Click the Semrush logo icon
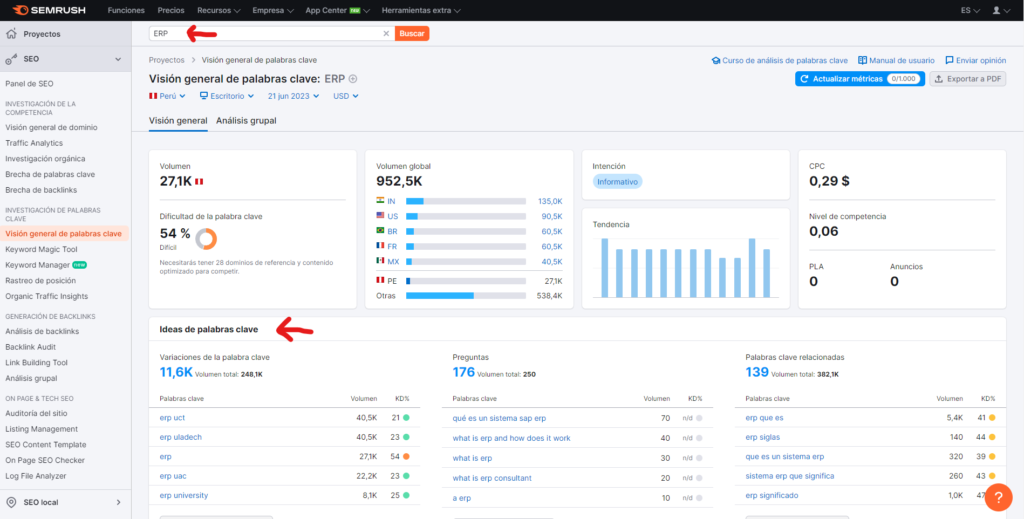This screenshot has height=519, width=1024. [x=20, y=10]
